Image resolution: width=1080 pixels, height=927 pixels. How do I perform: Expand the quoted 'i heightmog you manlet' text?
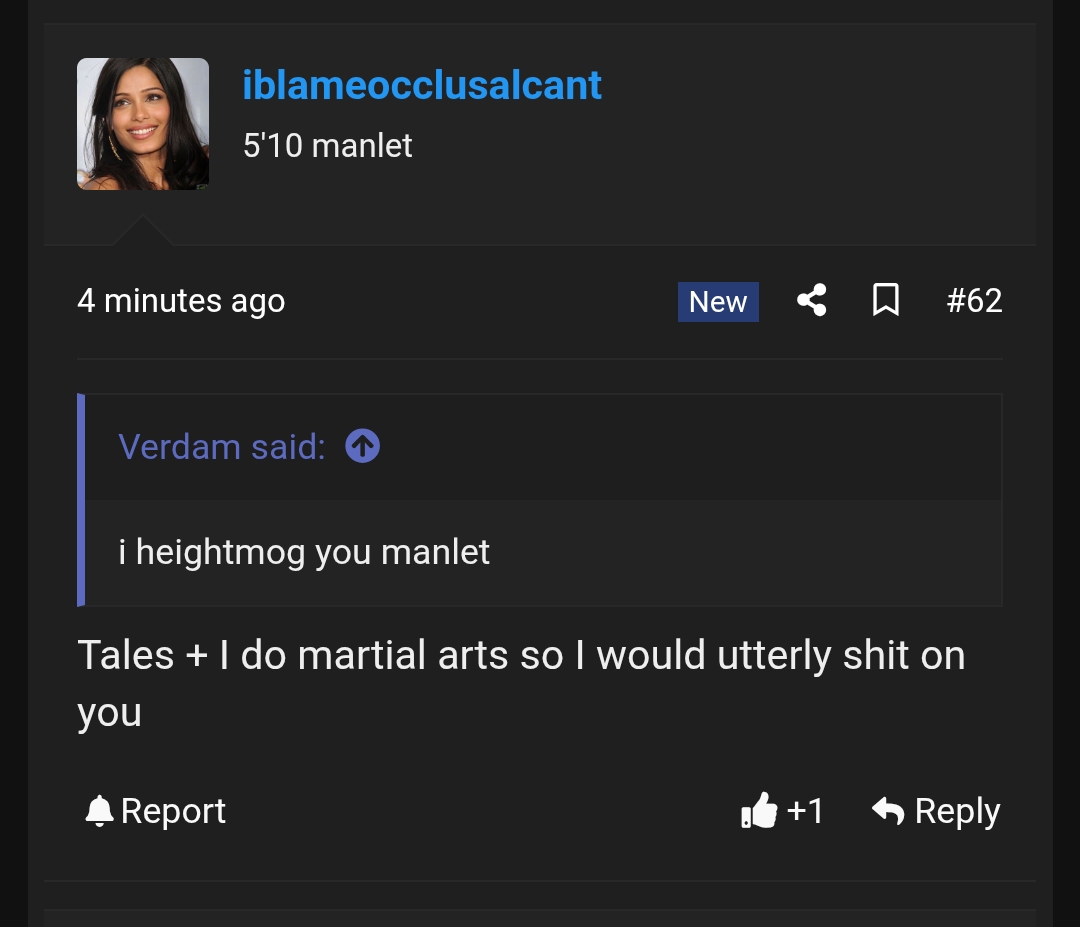coord(304,552)
